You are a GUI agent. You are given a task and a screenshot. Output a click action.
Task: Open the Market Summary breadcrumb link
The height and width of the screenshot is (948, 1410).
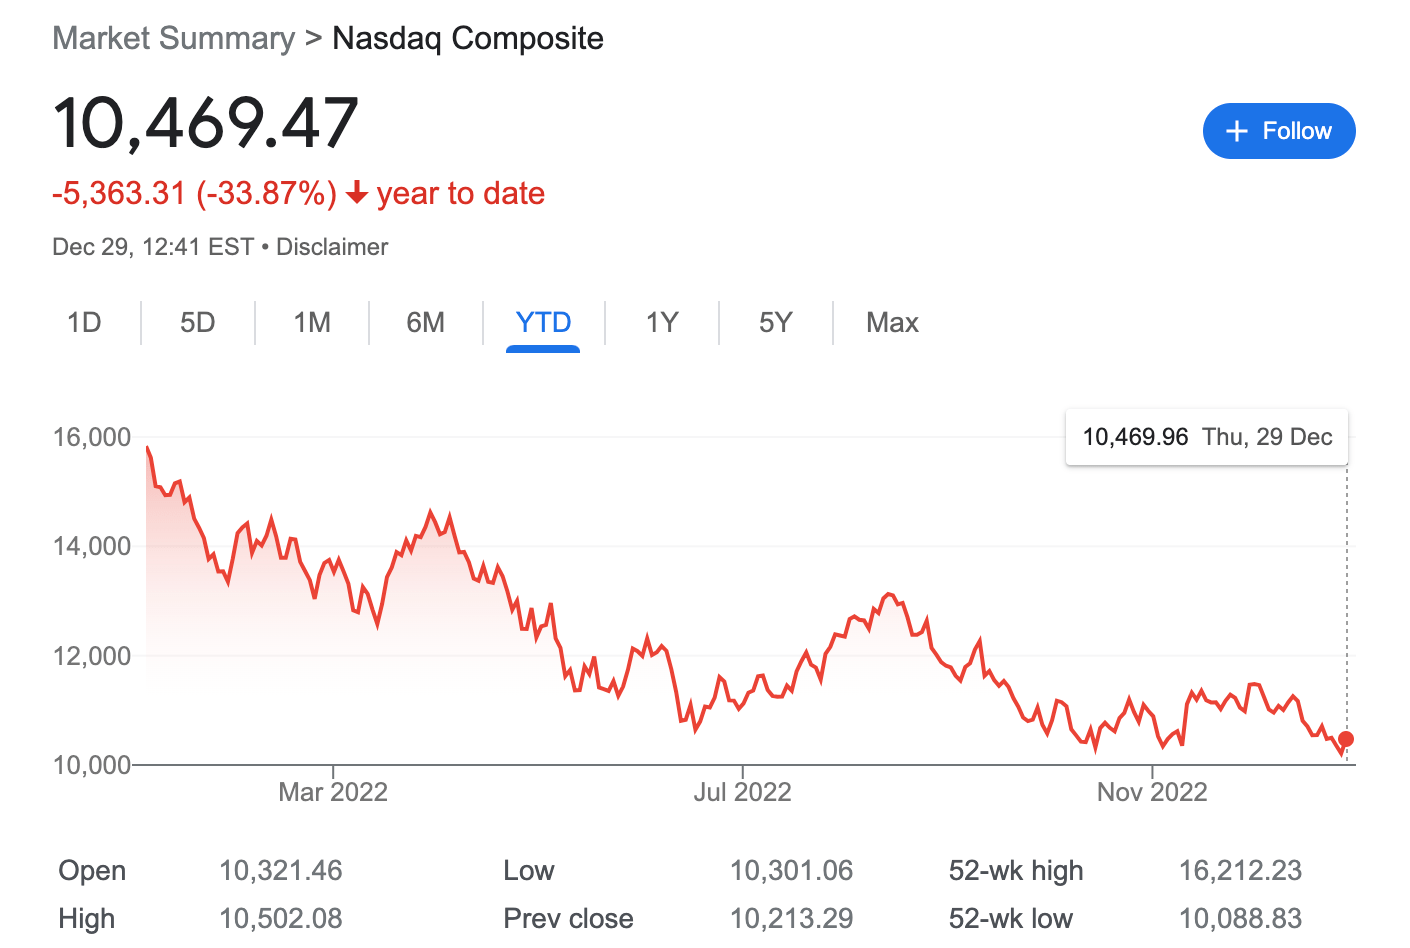(x=174, y=38)
